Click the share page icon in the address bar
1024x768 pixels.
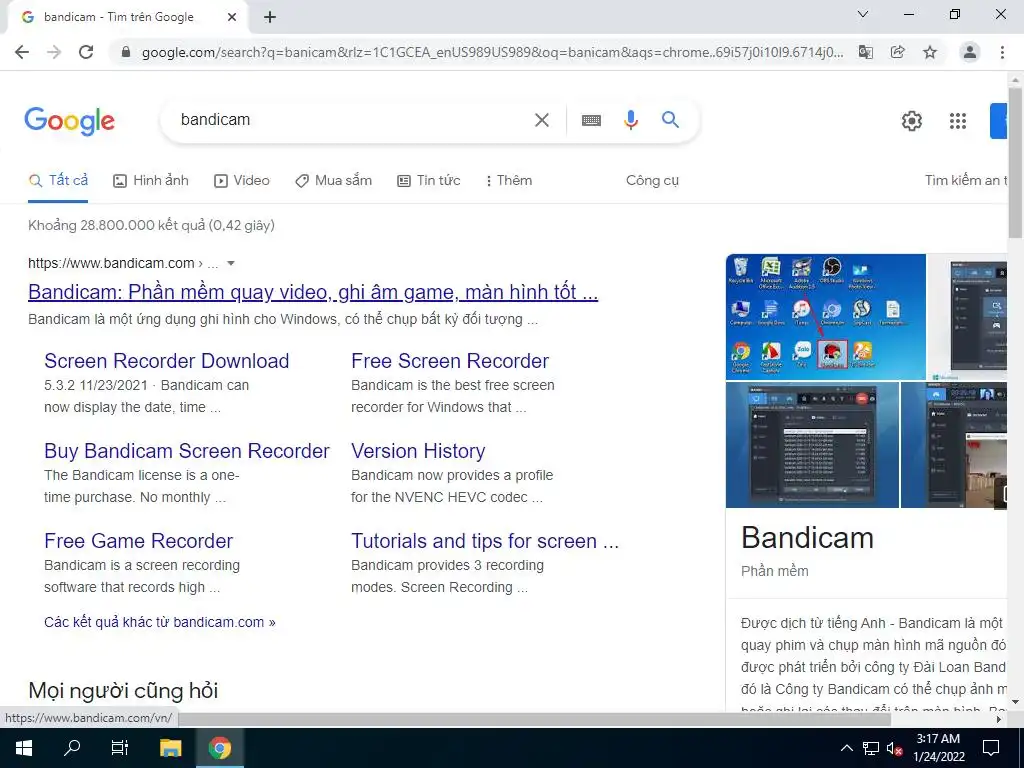pyautogui.click(x=898, y=52)
